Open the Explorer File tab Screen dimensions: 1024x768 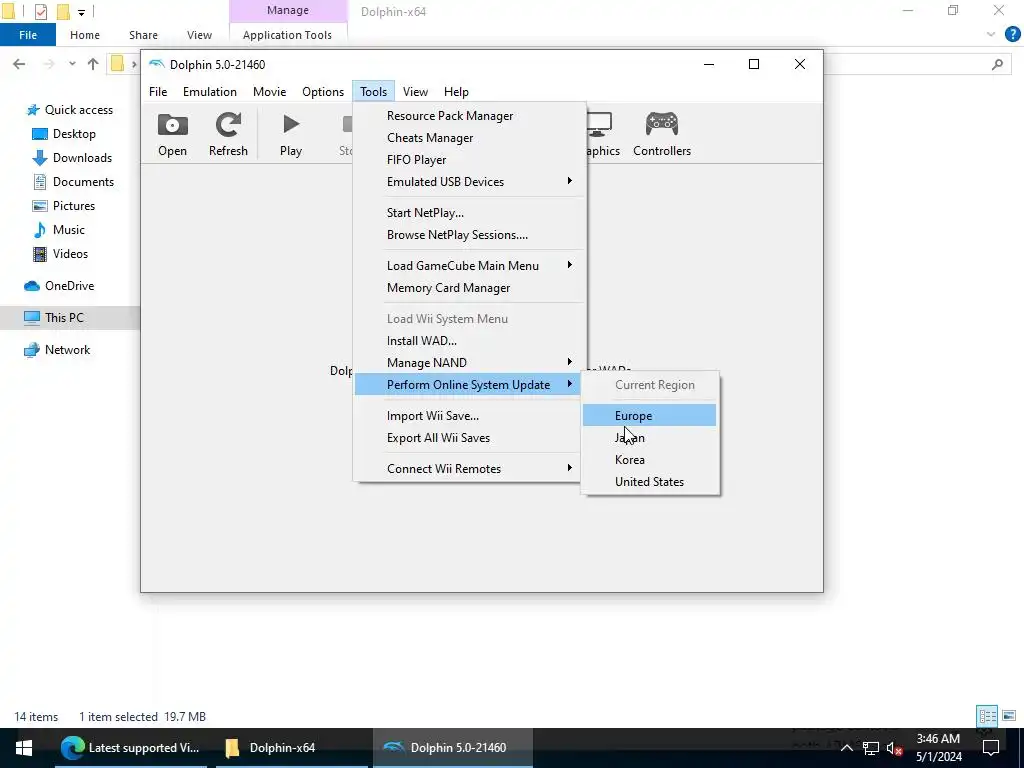(27, 35)
